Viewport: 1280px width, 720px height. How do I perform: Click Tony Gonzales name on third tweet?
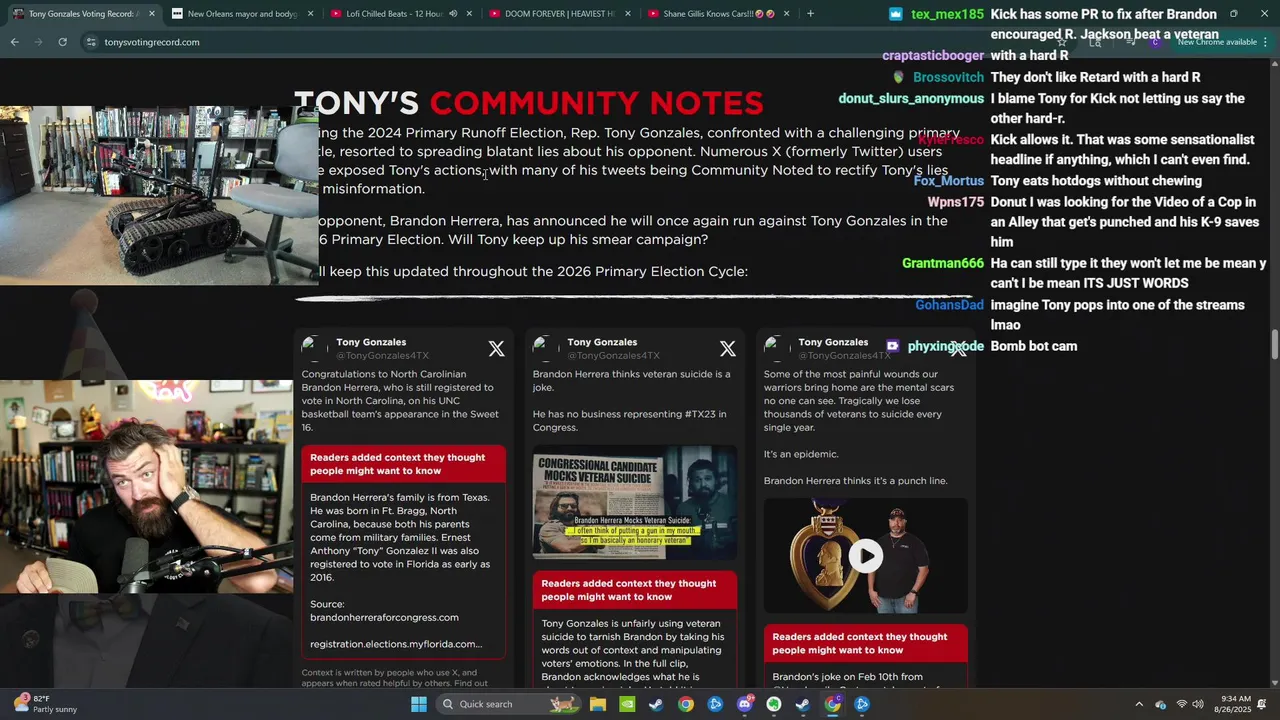832,342
